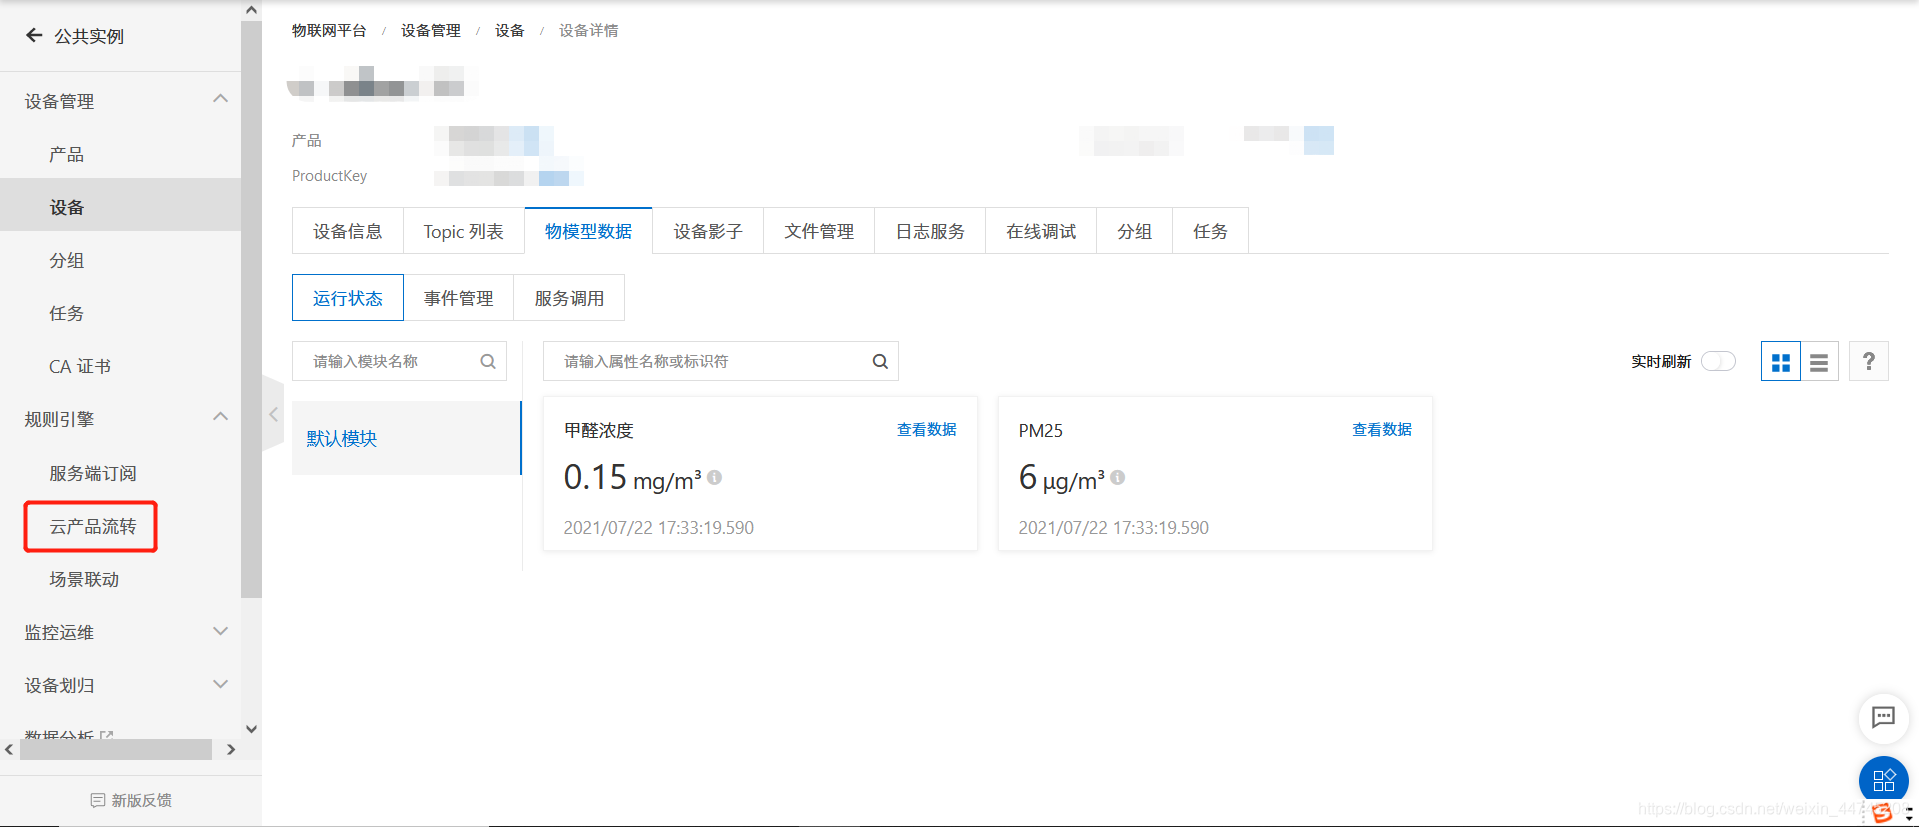This screenshot has width=1919, height=827.
Task: Collapse the 设备管理 menu section
Action: pos(221,99)
